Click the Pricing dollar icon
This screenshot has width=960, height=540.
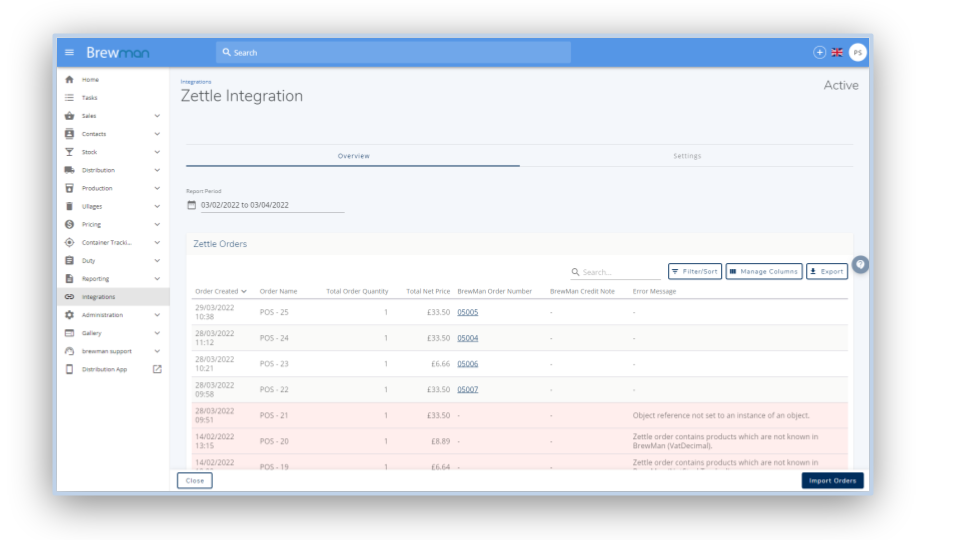point(69,224)
